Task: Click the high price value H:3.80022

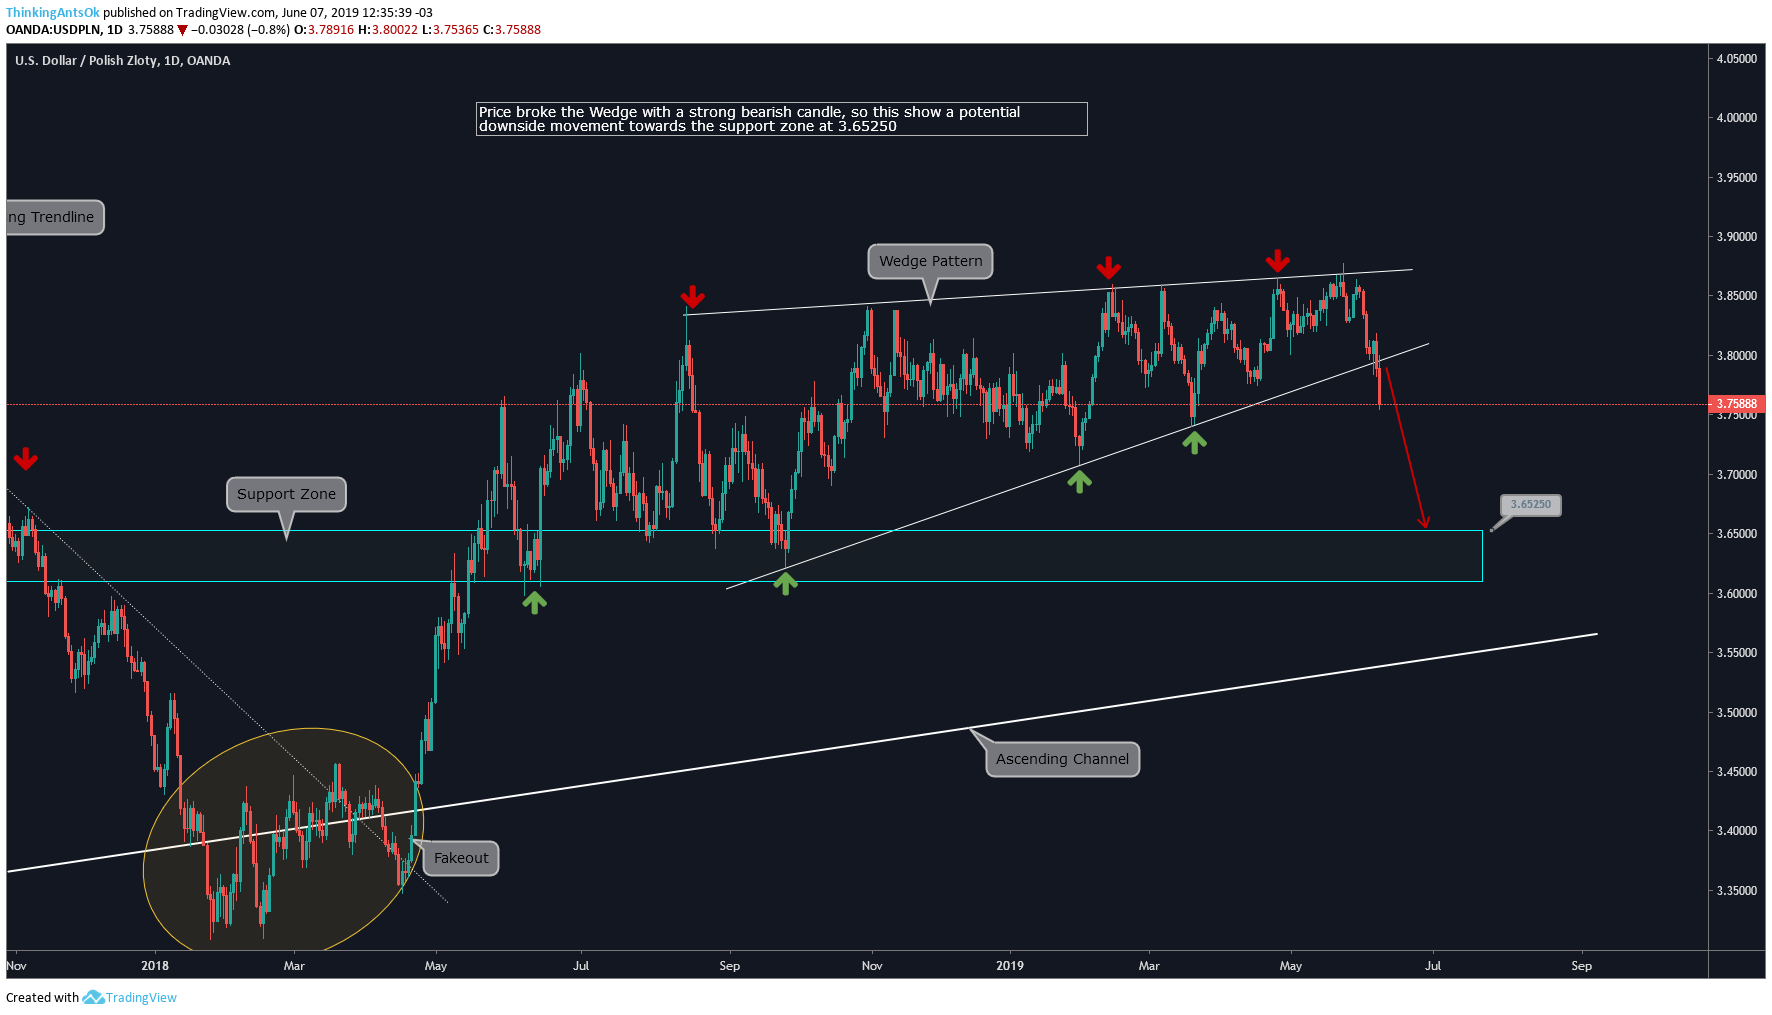Action: coord(388,30)
